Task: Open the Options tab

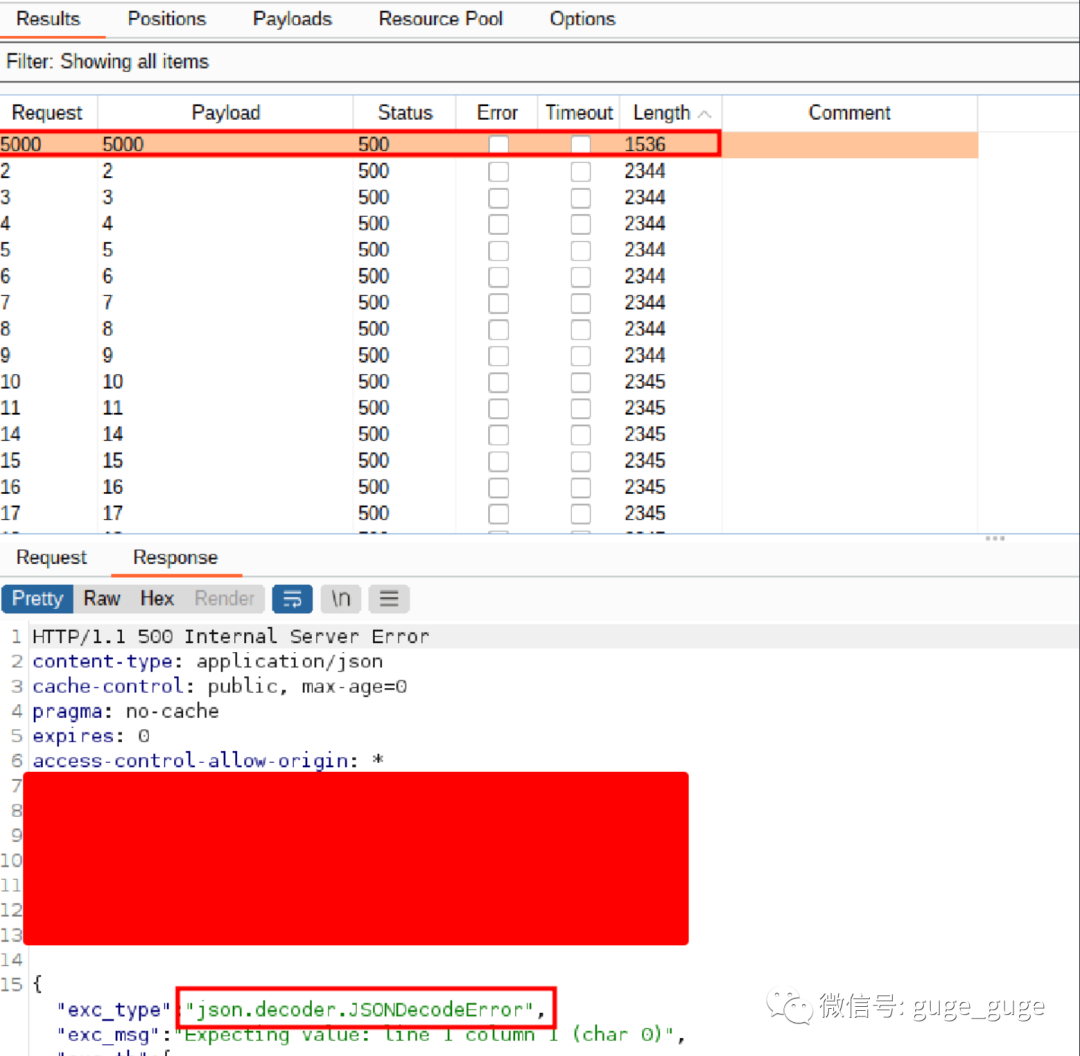Action: click(x=582, y=19)
